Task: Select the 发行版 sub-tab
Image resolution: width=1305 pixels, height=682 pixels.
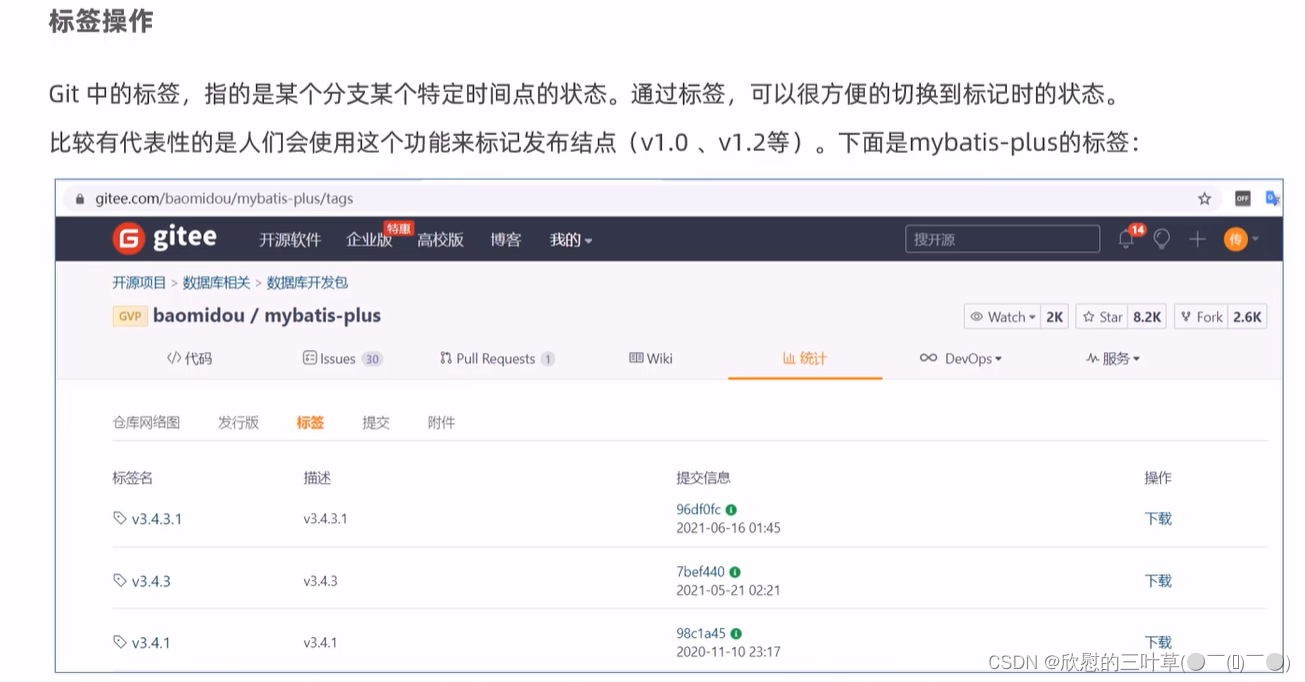Action: point(238,422)
